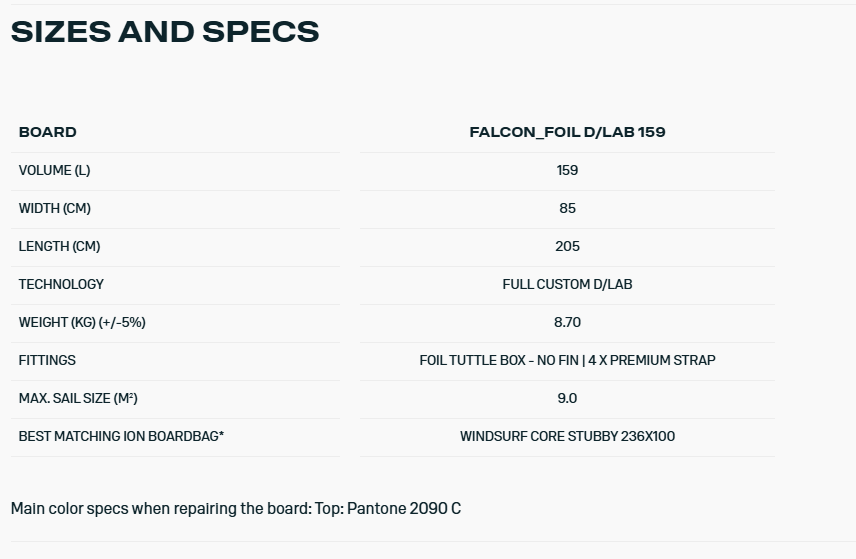This screenshot has height=559, width=856.
Task: Select the max sail size value 9.0
Action: click(x=567, y=398)
